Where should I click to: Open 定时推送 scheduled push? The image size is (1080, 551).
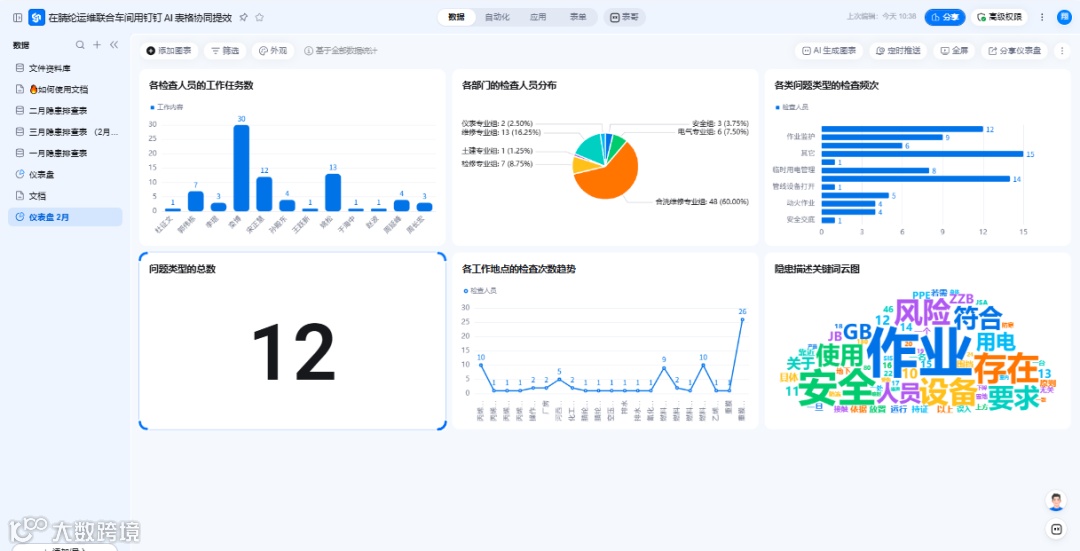[898, 50]
